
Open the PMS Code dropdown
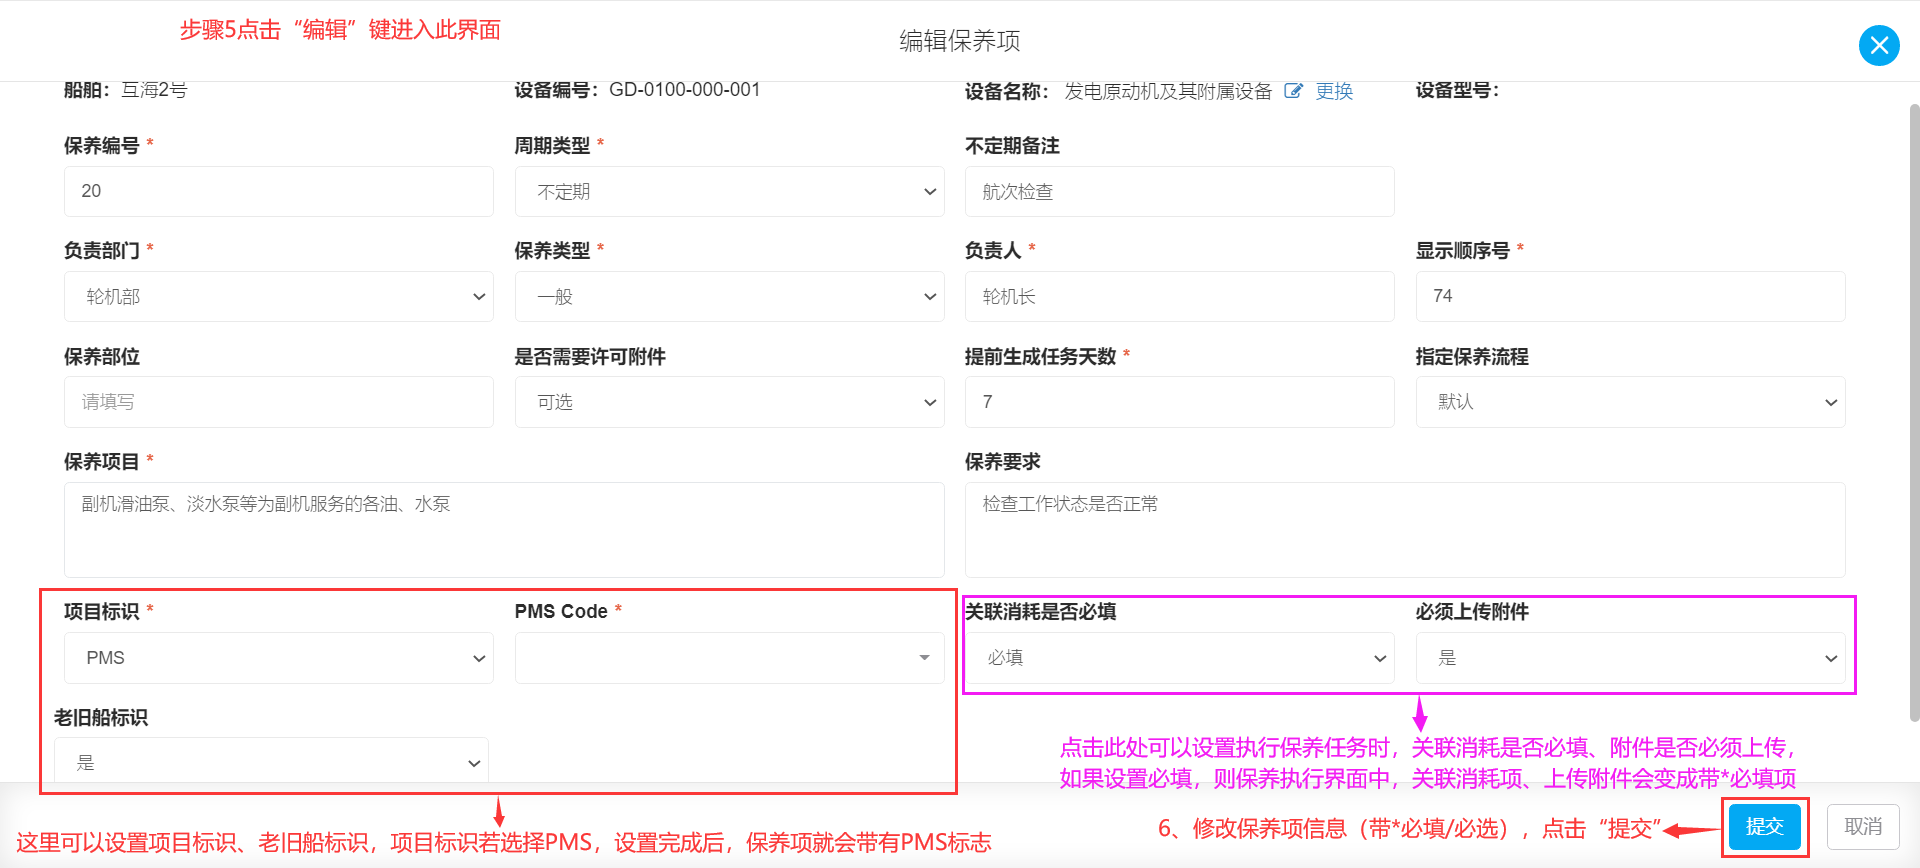[x=729, y=658]
